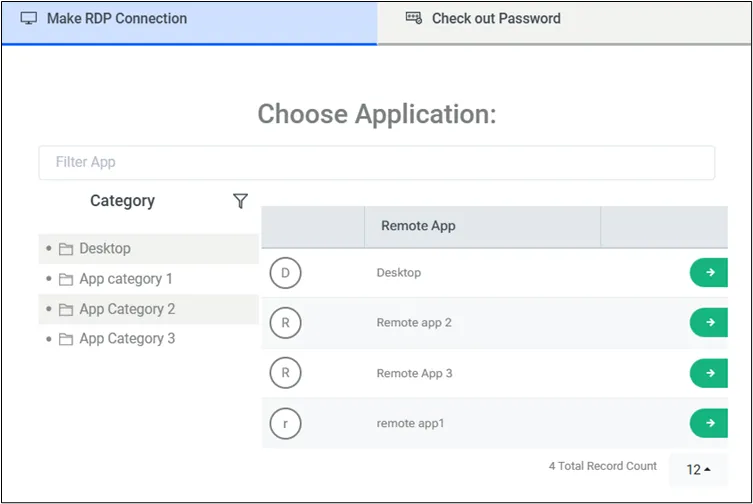Click the Category filter funnel icon
The image size is (753, 504).
240,201
